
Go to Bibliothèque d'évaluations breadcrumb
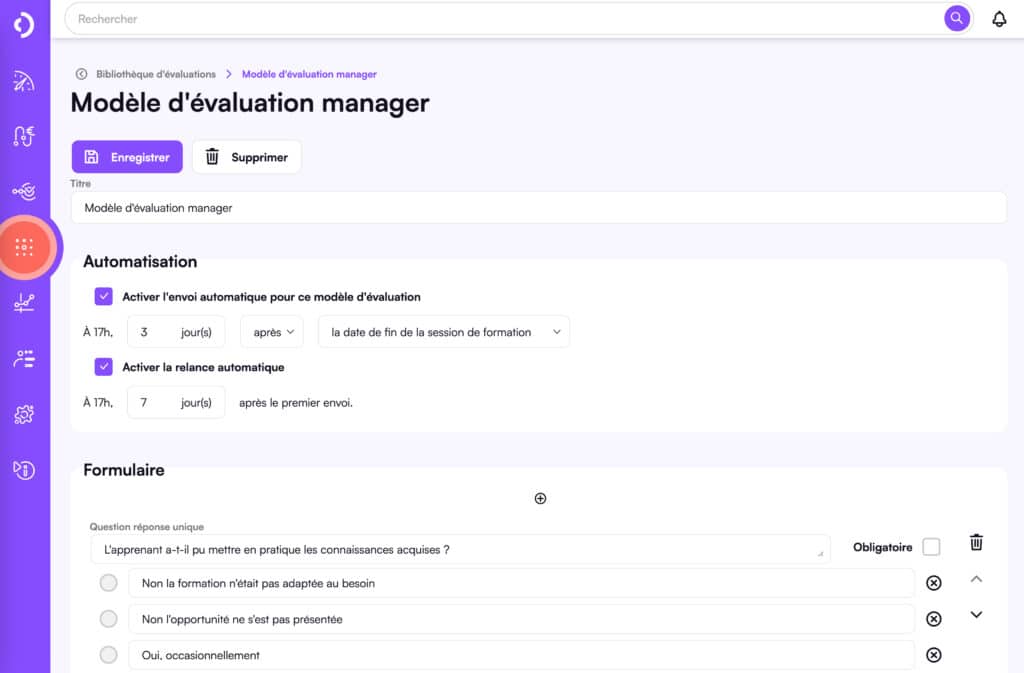click(155, 74)
